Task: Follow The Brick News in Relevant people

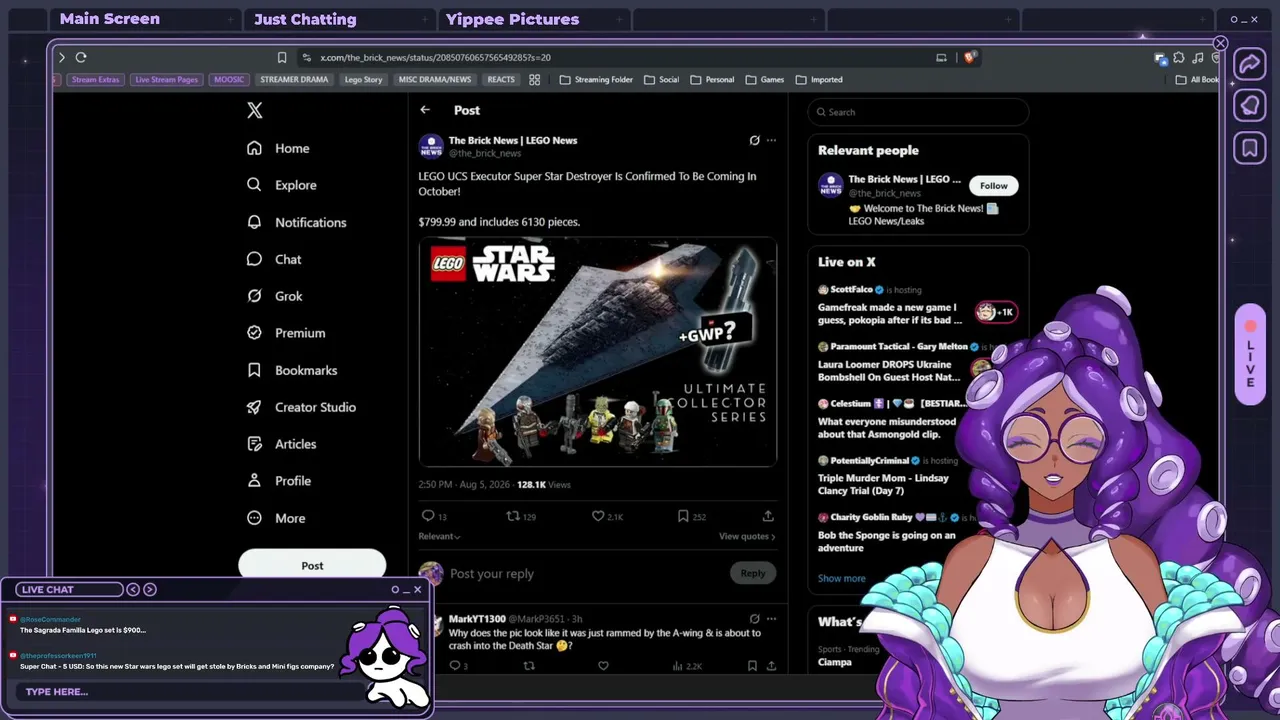Action: click(993, 185)
